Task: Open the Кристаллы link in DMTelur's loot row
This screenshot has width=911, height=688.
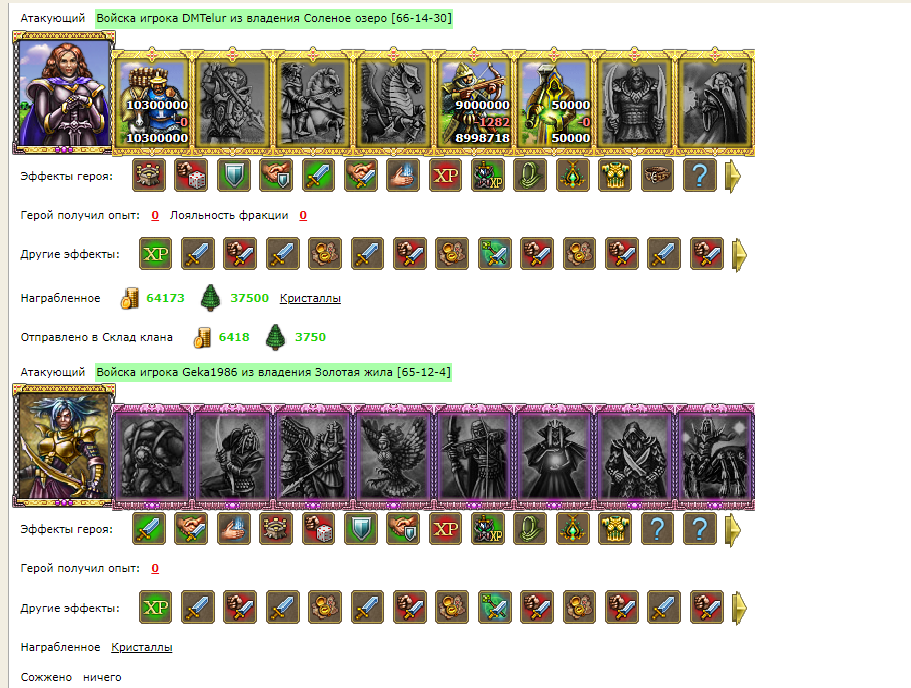Action: 310,298
